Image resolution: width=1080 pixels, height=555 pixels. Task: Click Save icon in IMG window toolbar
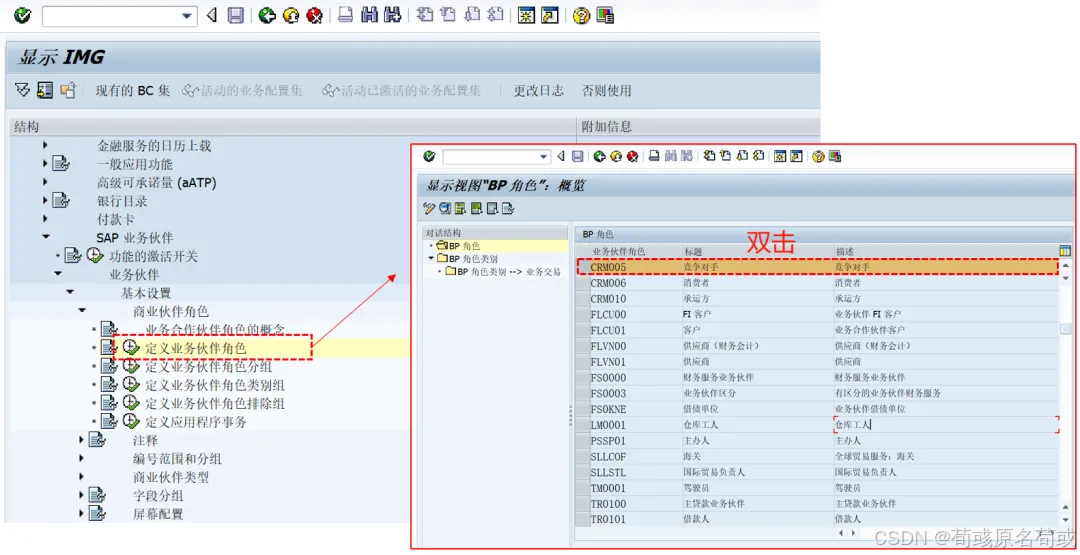(x=236, y=15)
